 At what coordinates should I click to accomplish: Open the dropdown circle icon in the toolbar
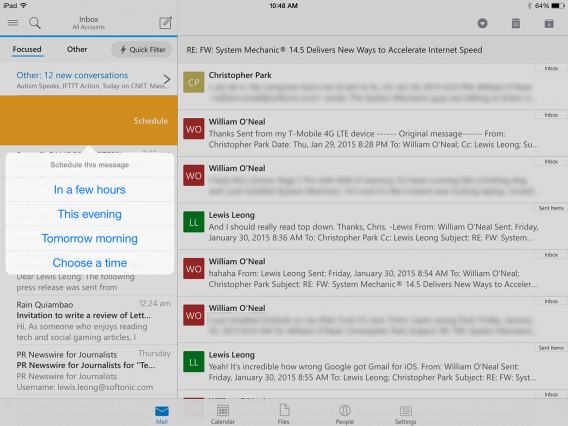tap(482, 24)
